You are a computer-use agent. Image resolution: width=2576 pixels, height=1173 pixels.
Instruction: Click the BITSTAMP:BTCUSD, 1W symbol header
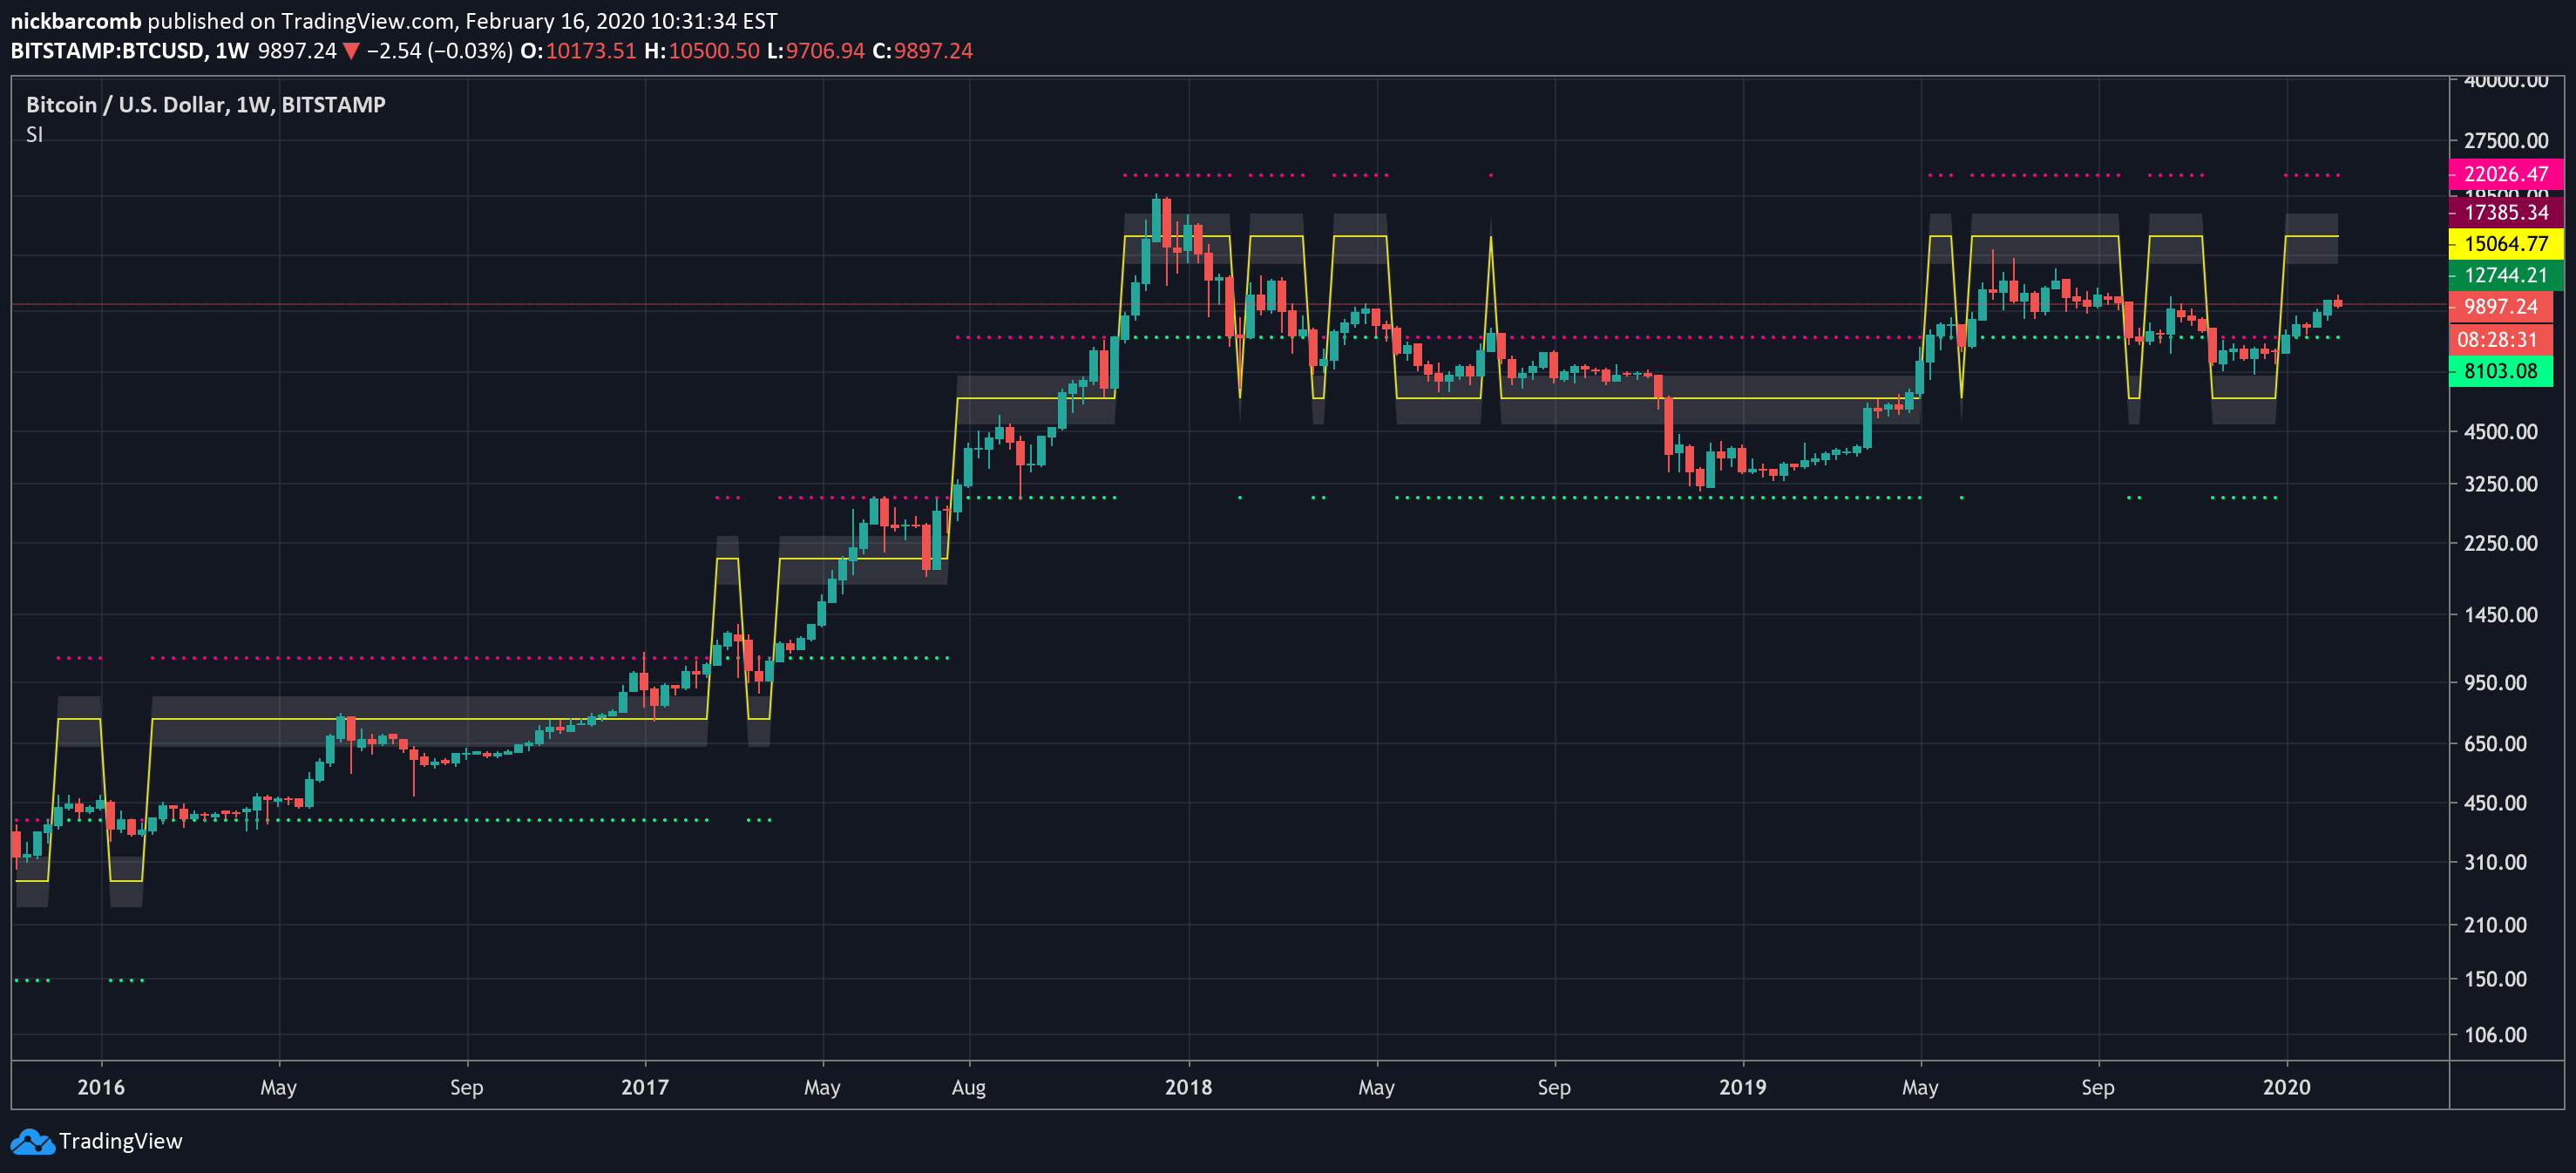tap(129, 51)
